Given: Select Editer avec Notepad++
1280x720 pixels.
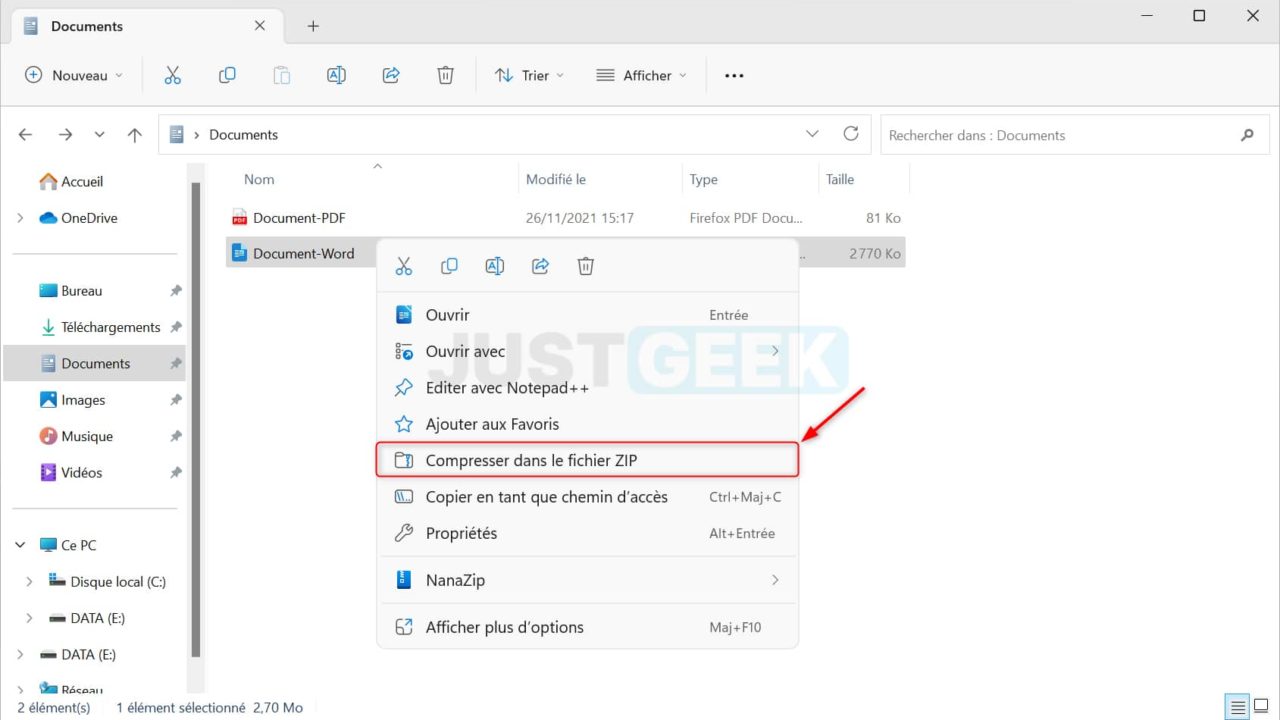Looking at the screenshot, I should coord(587,388).
